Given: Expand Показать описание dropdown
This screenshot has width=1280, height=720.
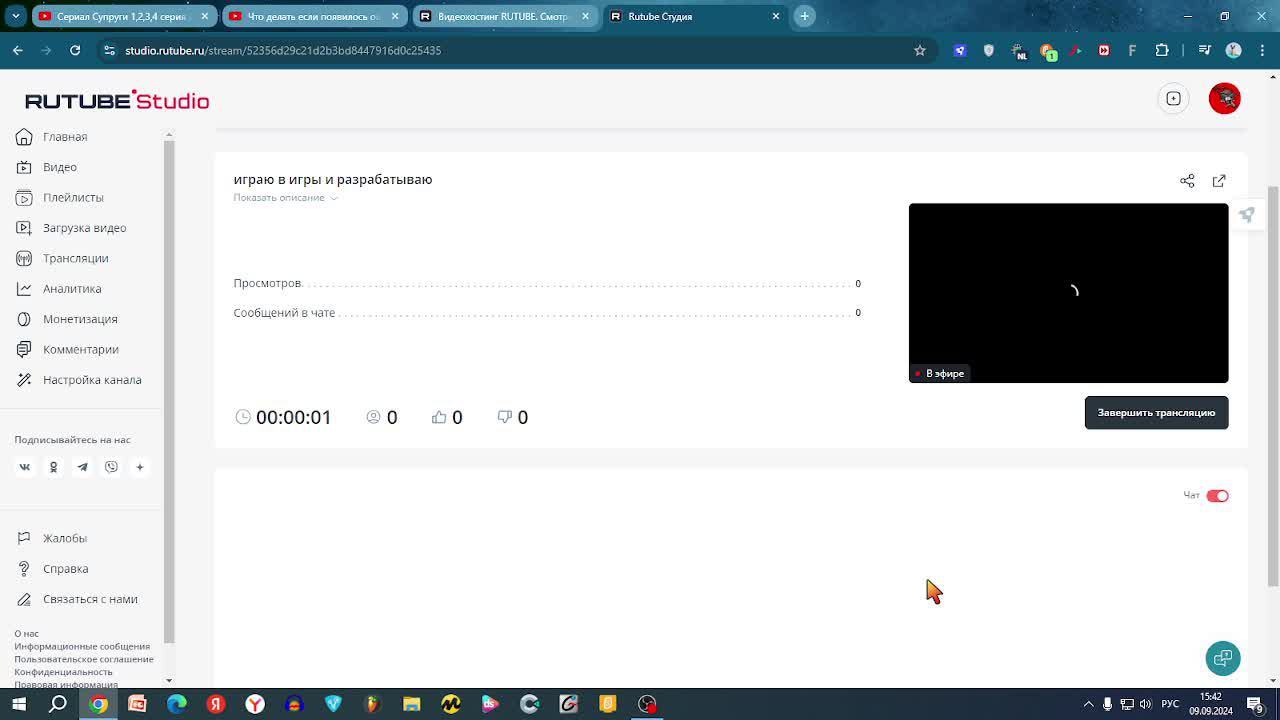Looking at the screenshot, I should point(285,198).
